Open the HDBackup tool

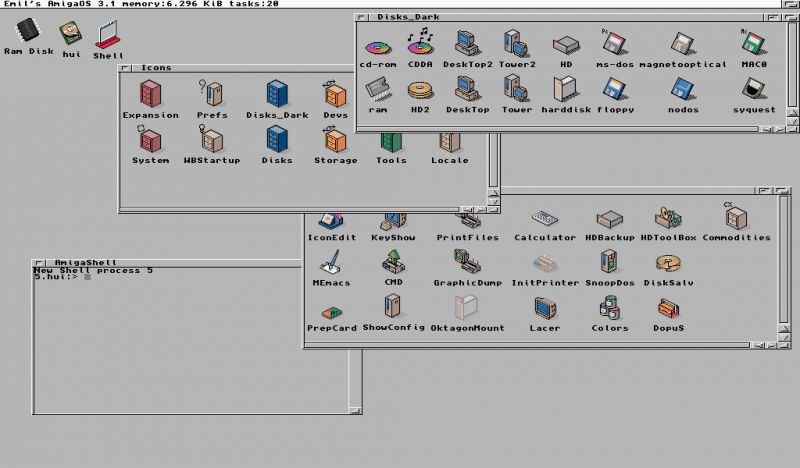pyautogui.click(x=610, y=219)
